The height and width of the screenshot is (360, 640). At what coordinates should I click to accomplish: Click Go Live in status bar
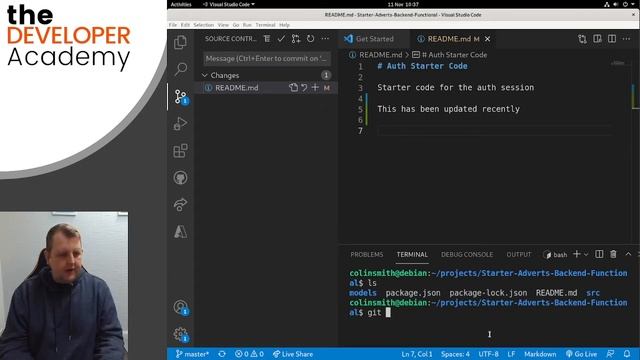[581, 354]
